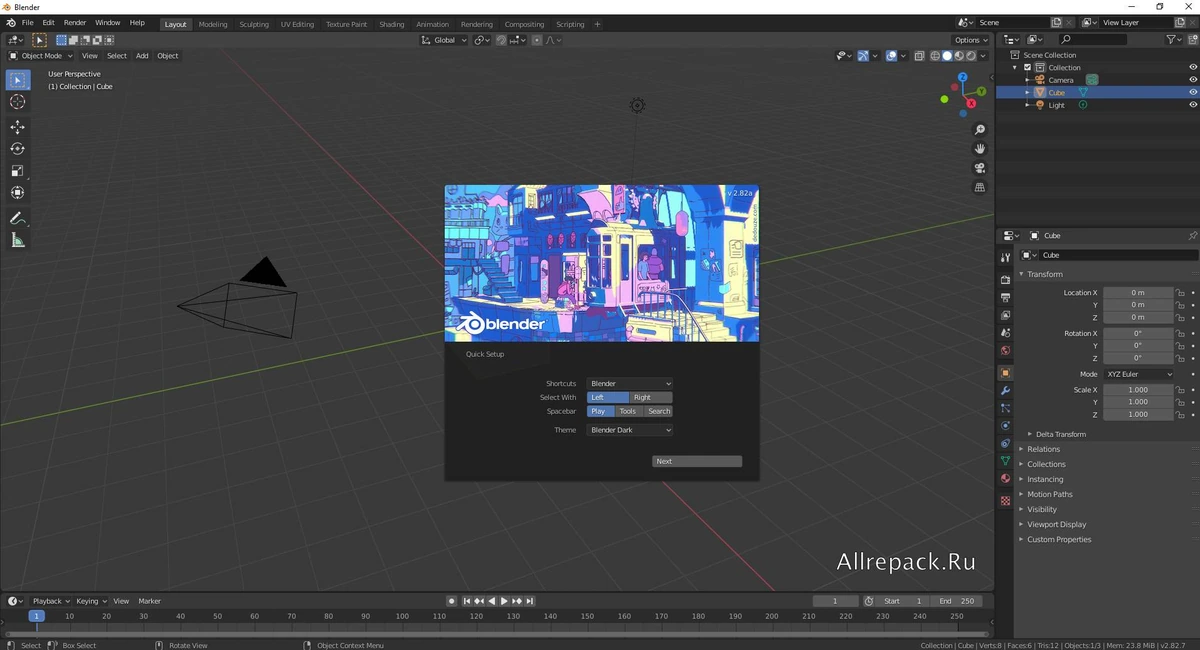The width and height of the screenshot is (1200, 650).
Task: Open the Object Data mesh tab
Action: click(1005, 461)
